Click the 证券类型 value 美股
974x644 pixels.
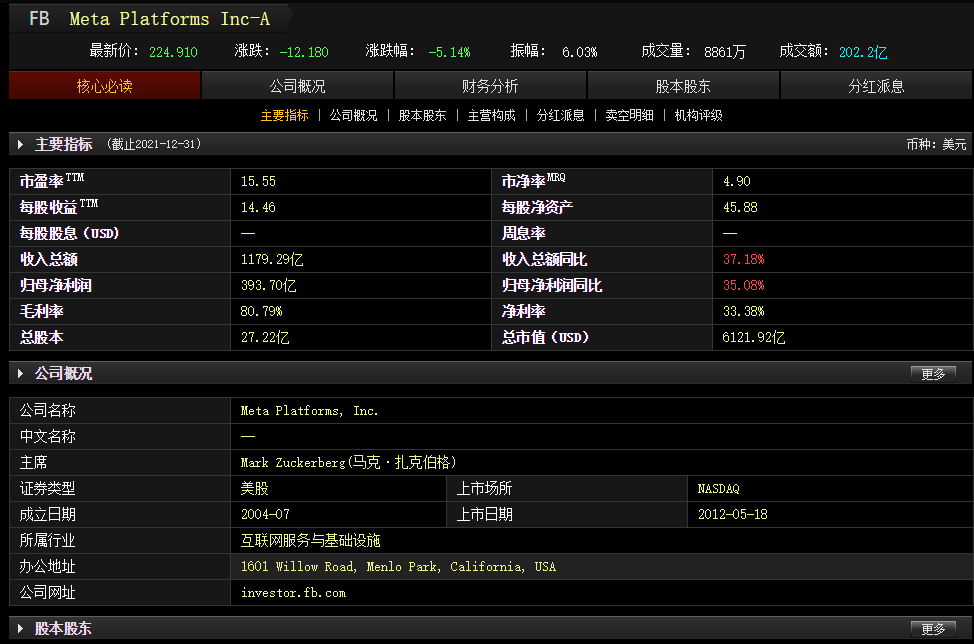click(x=255, y=489)
